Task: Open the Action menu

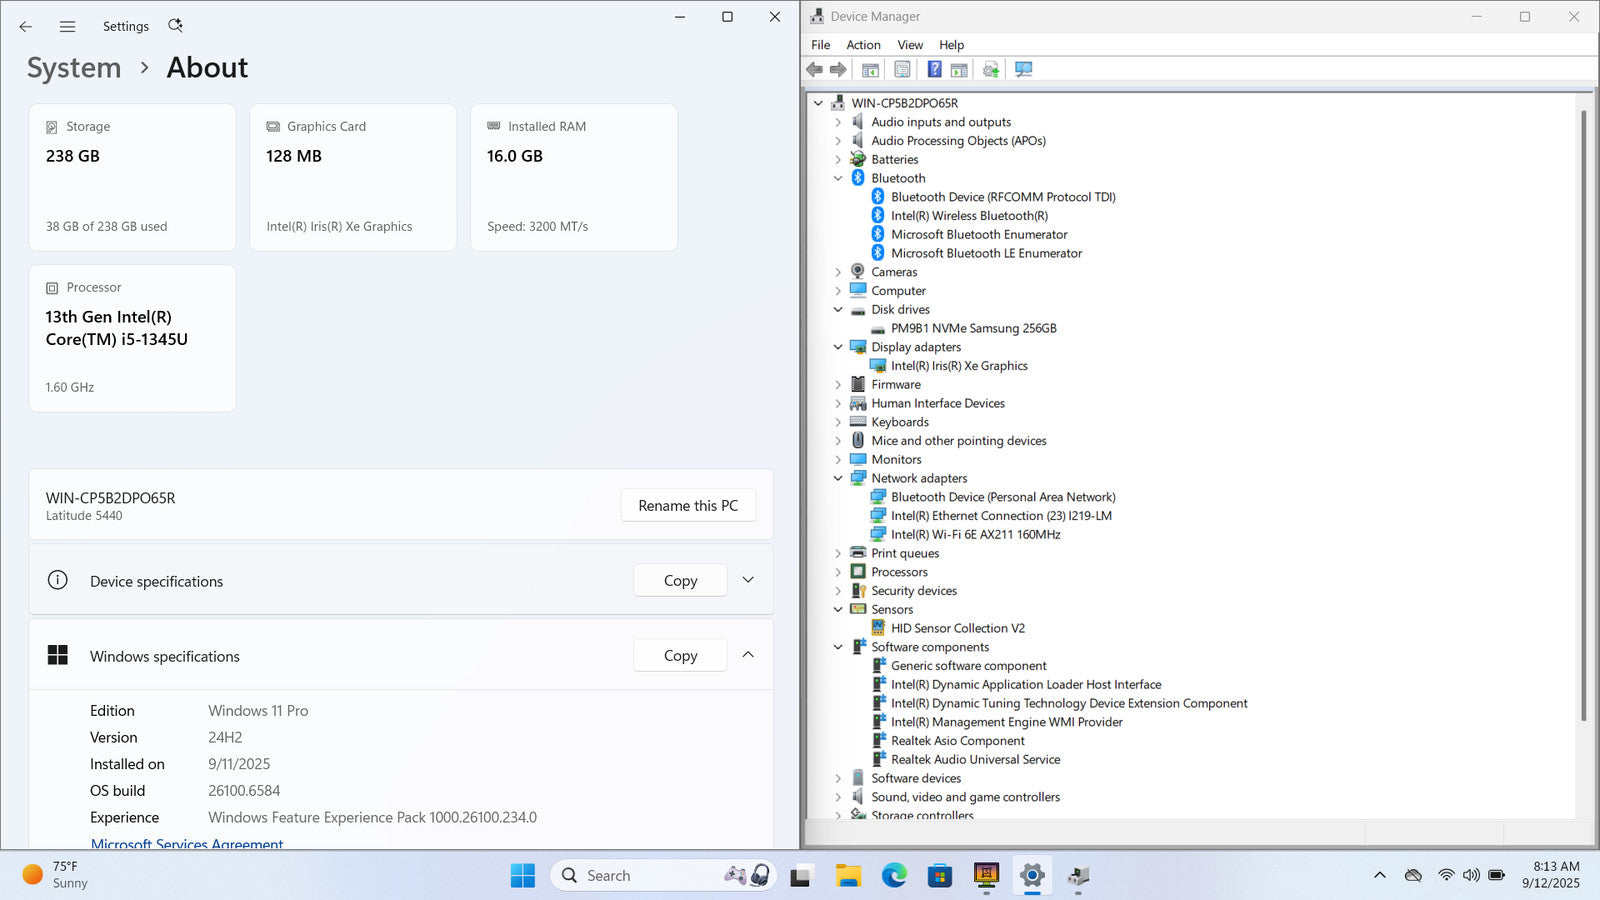Action: tap(863, 45)
